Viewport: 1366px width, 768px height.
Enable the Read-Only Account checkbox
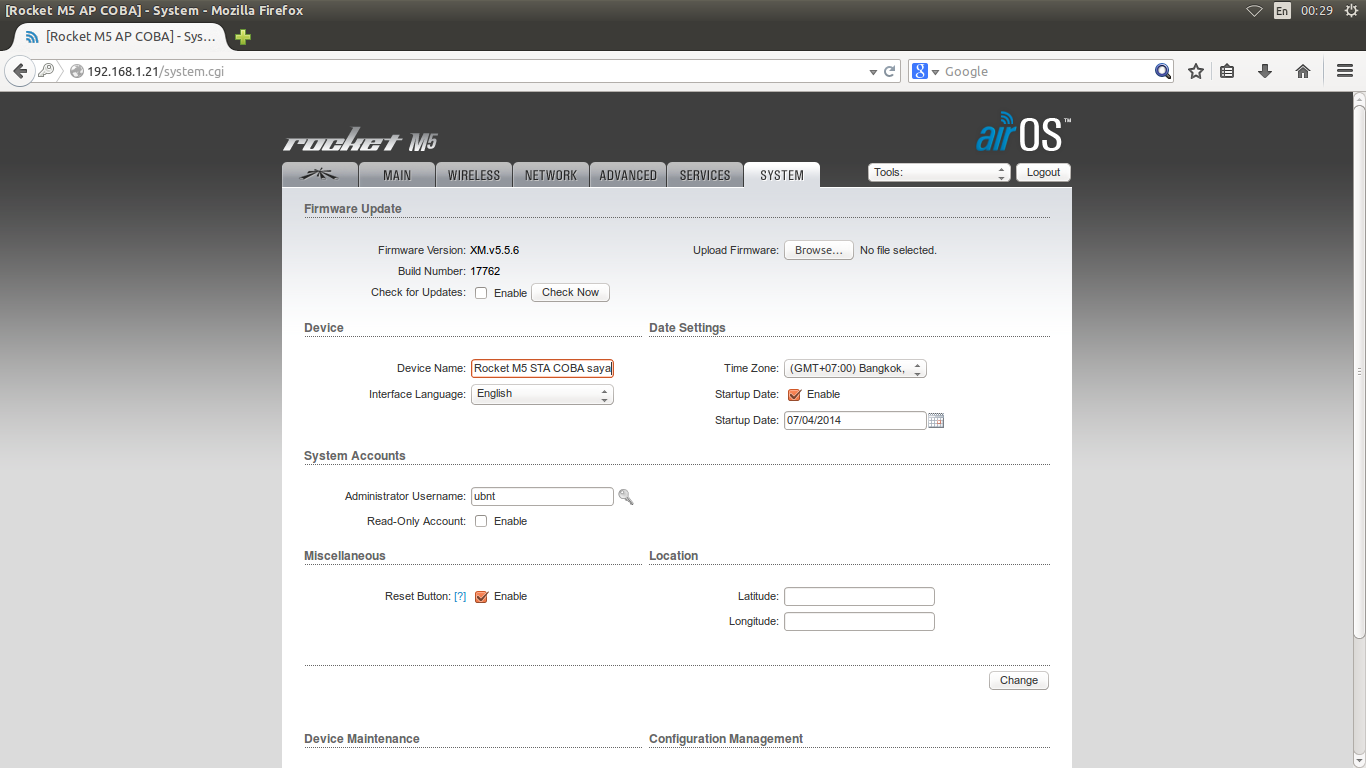pos(481,521)
